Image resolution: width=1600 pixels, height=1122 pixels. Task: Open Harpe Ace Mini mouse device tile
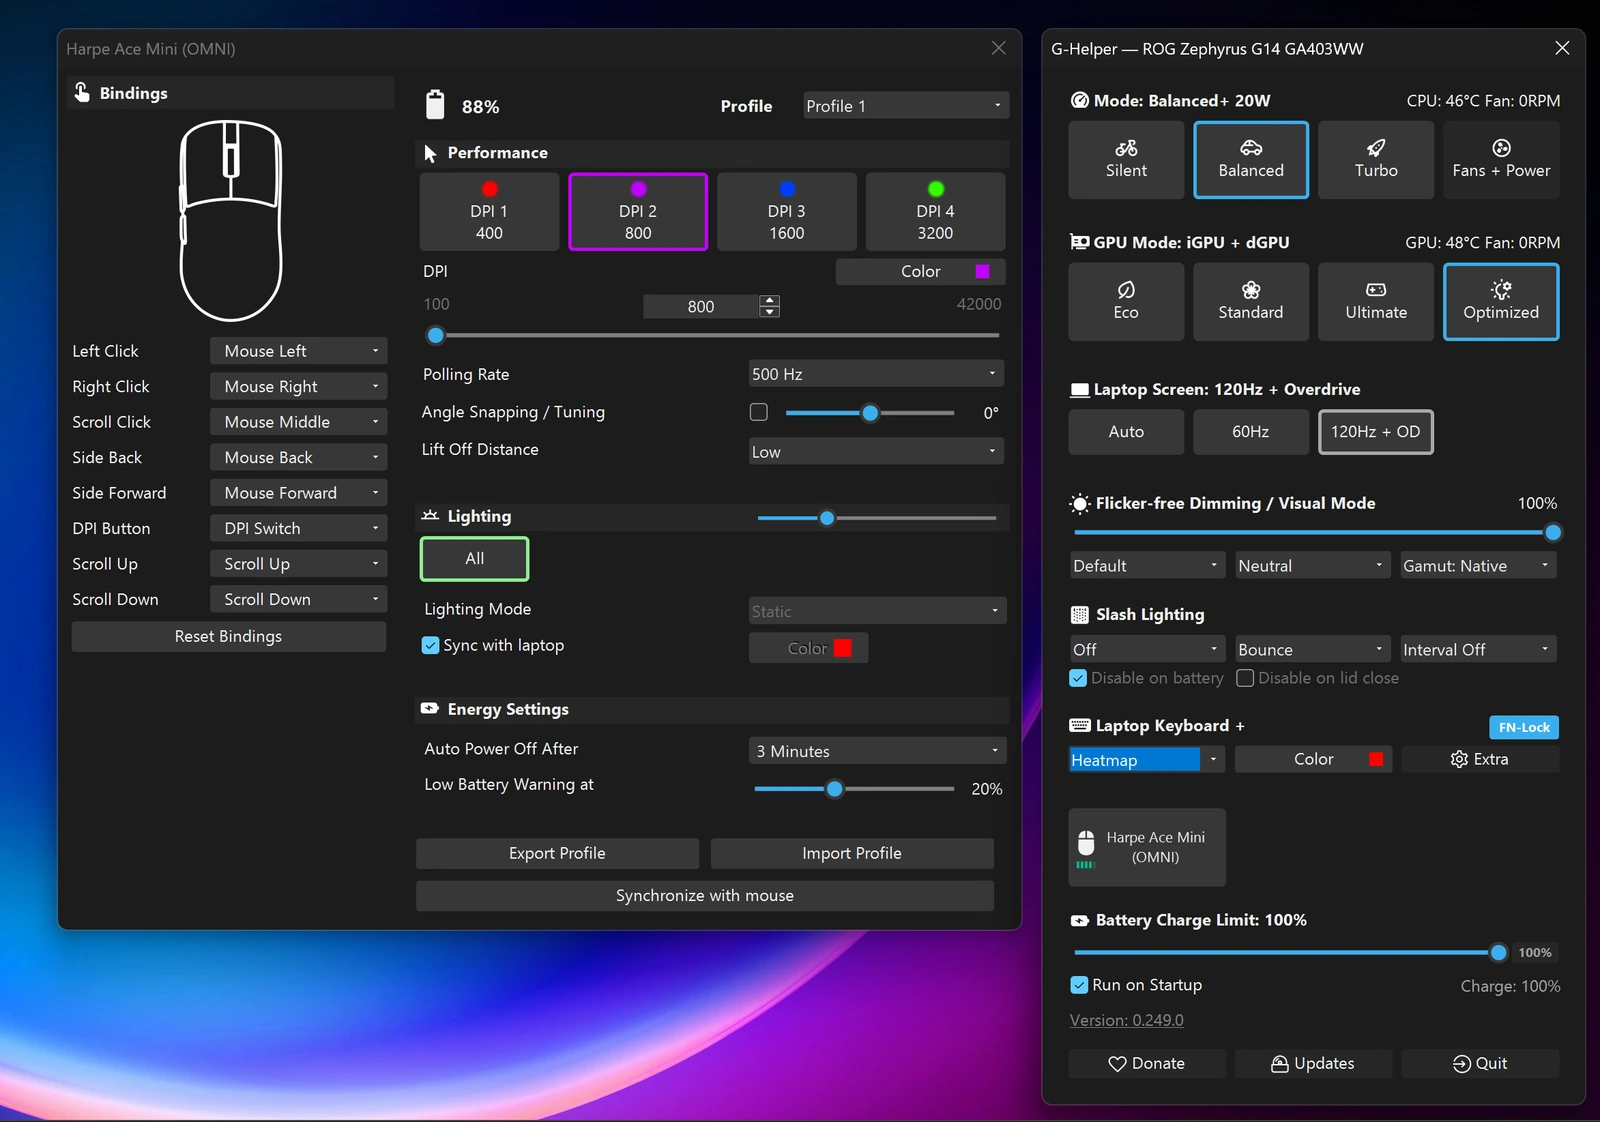tap(1147, 847)
